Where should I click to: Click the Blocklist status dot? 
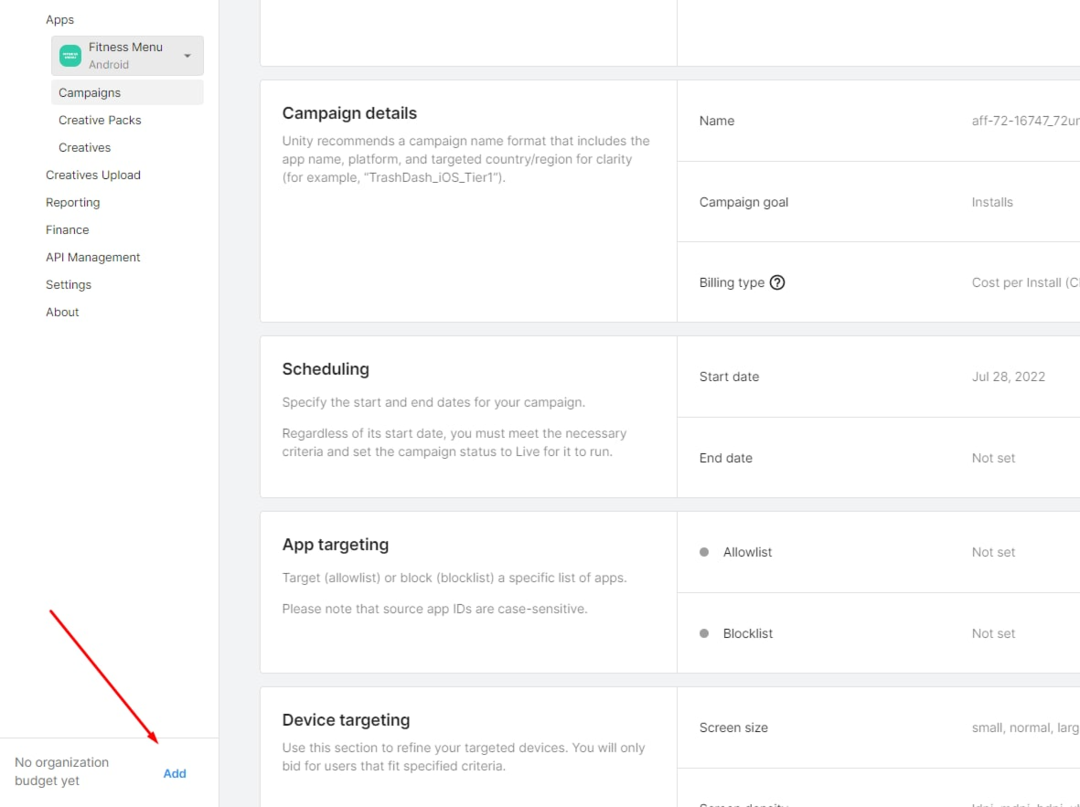tap(704, 633)
